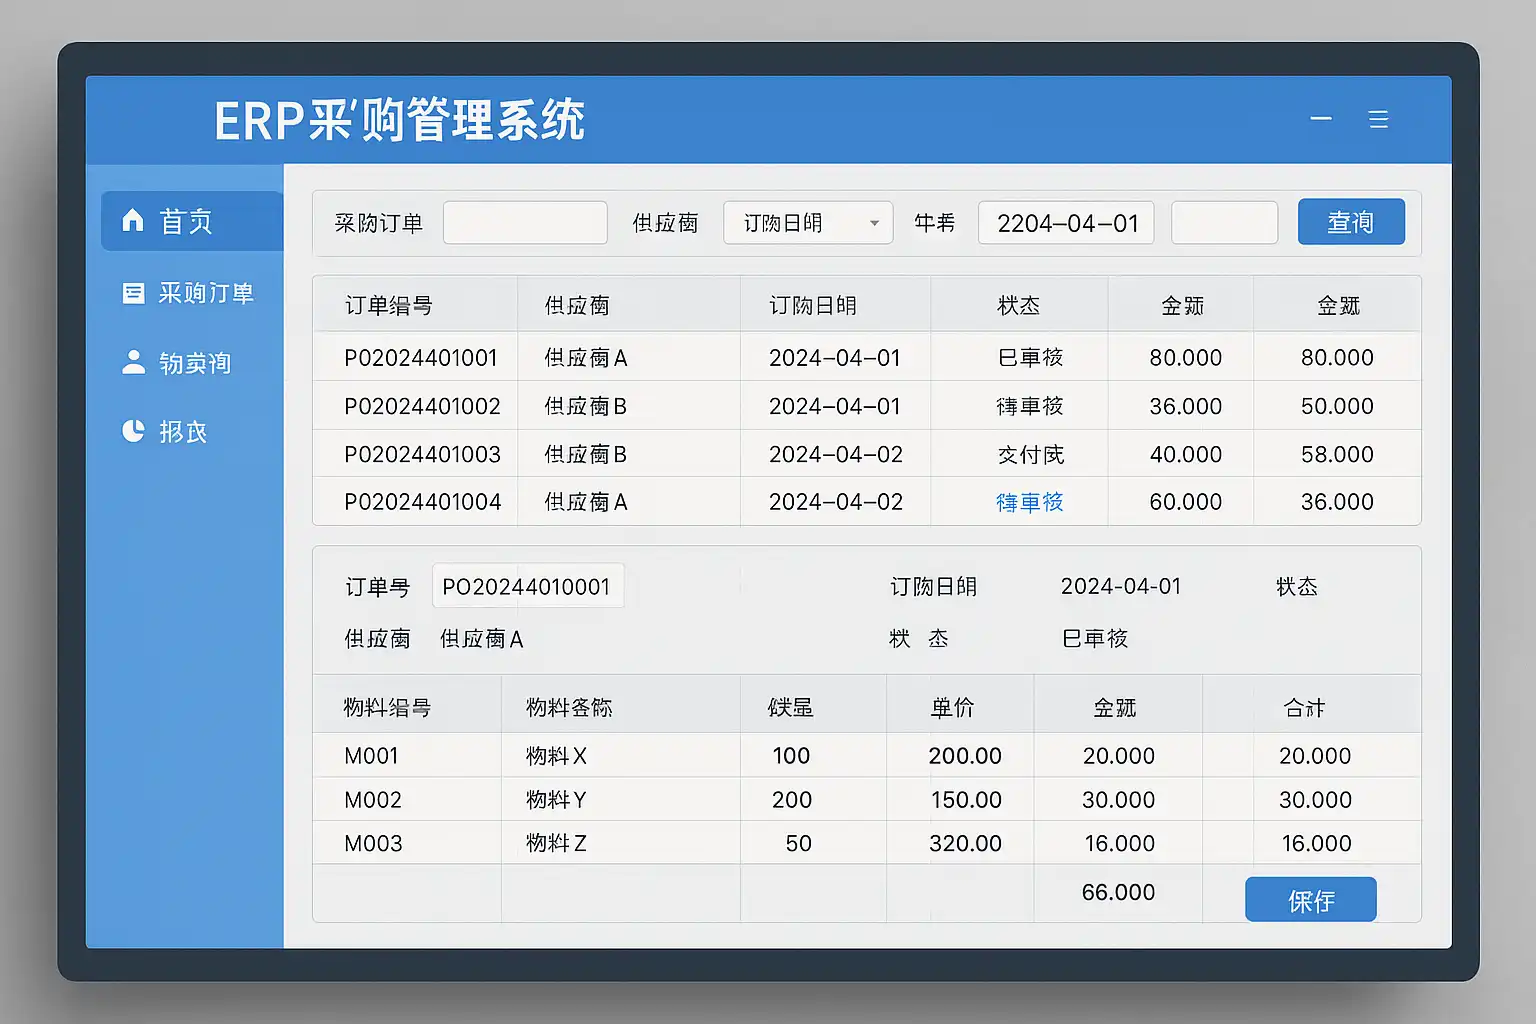Click the 58.000 amount in the orders table

(1337, 454)
